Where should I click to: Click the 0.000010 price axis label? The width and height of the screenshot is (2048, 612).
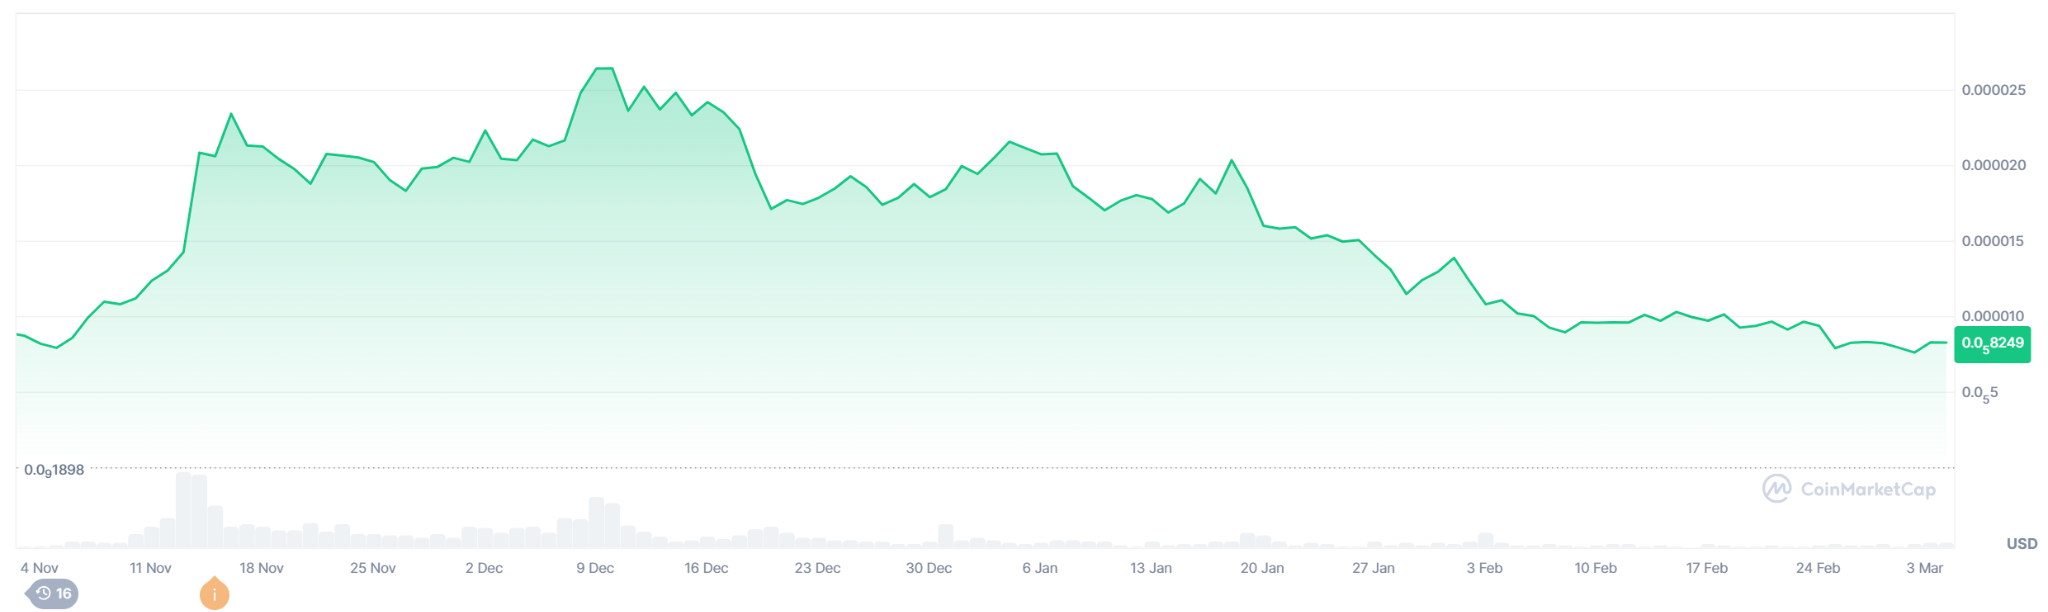pyautogui.click(x=1994, y=316)
